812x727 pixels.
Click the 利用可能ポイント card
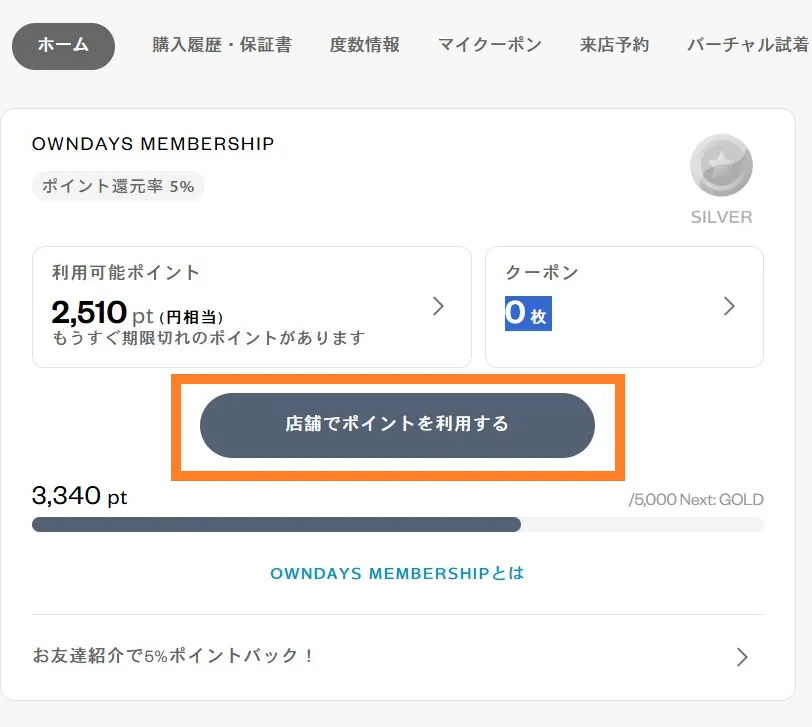(x=252, y=307)
